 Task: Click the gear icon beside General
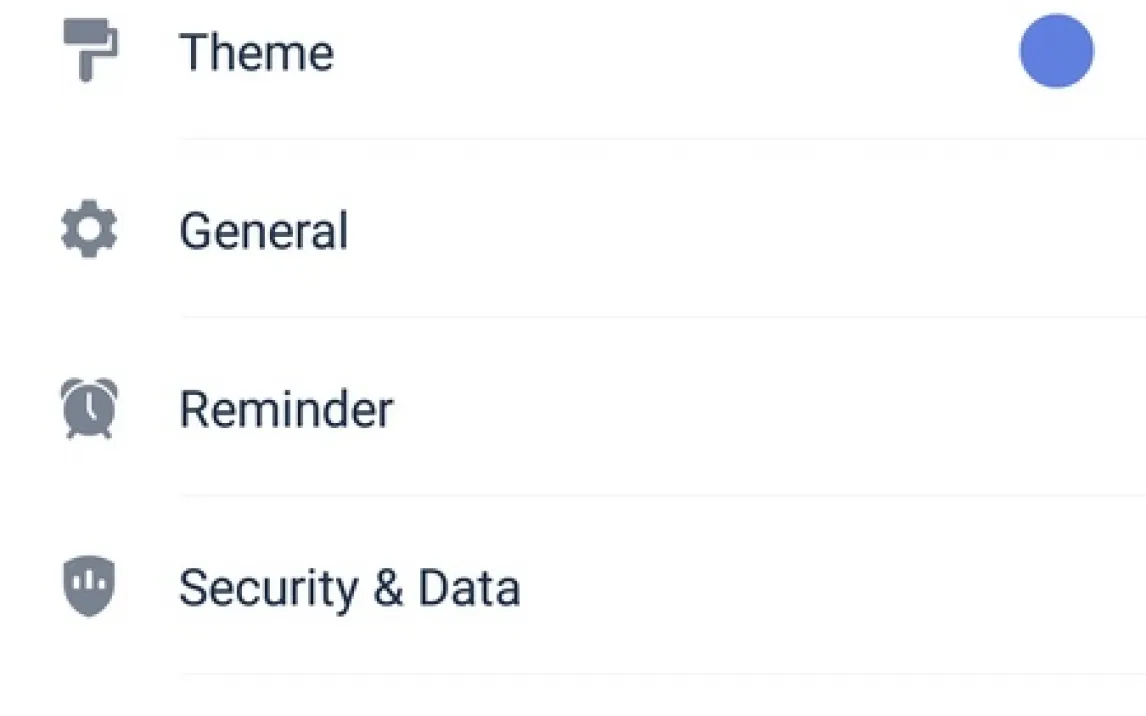(x=89, y=230)
